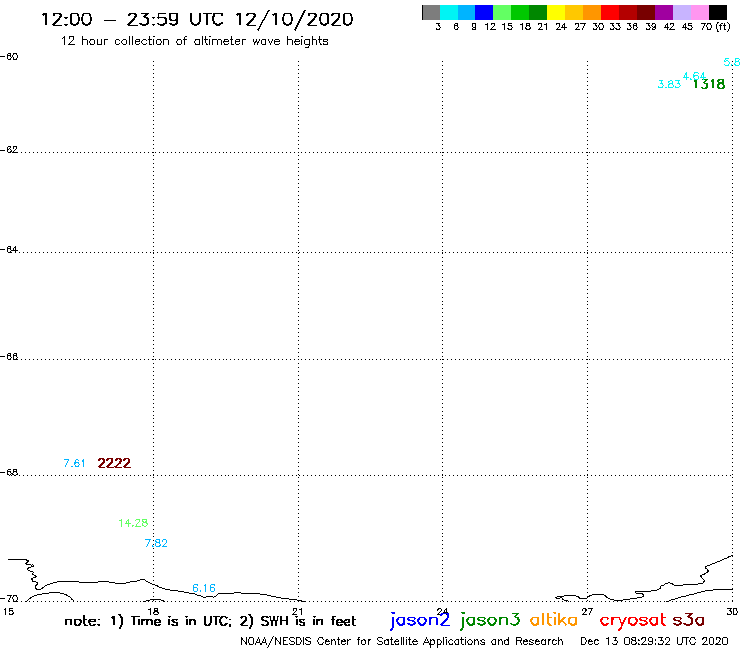Click the jason3 time label 1318

[x=709, y=84]
